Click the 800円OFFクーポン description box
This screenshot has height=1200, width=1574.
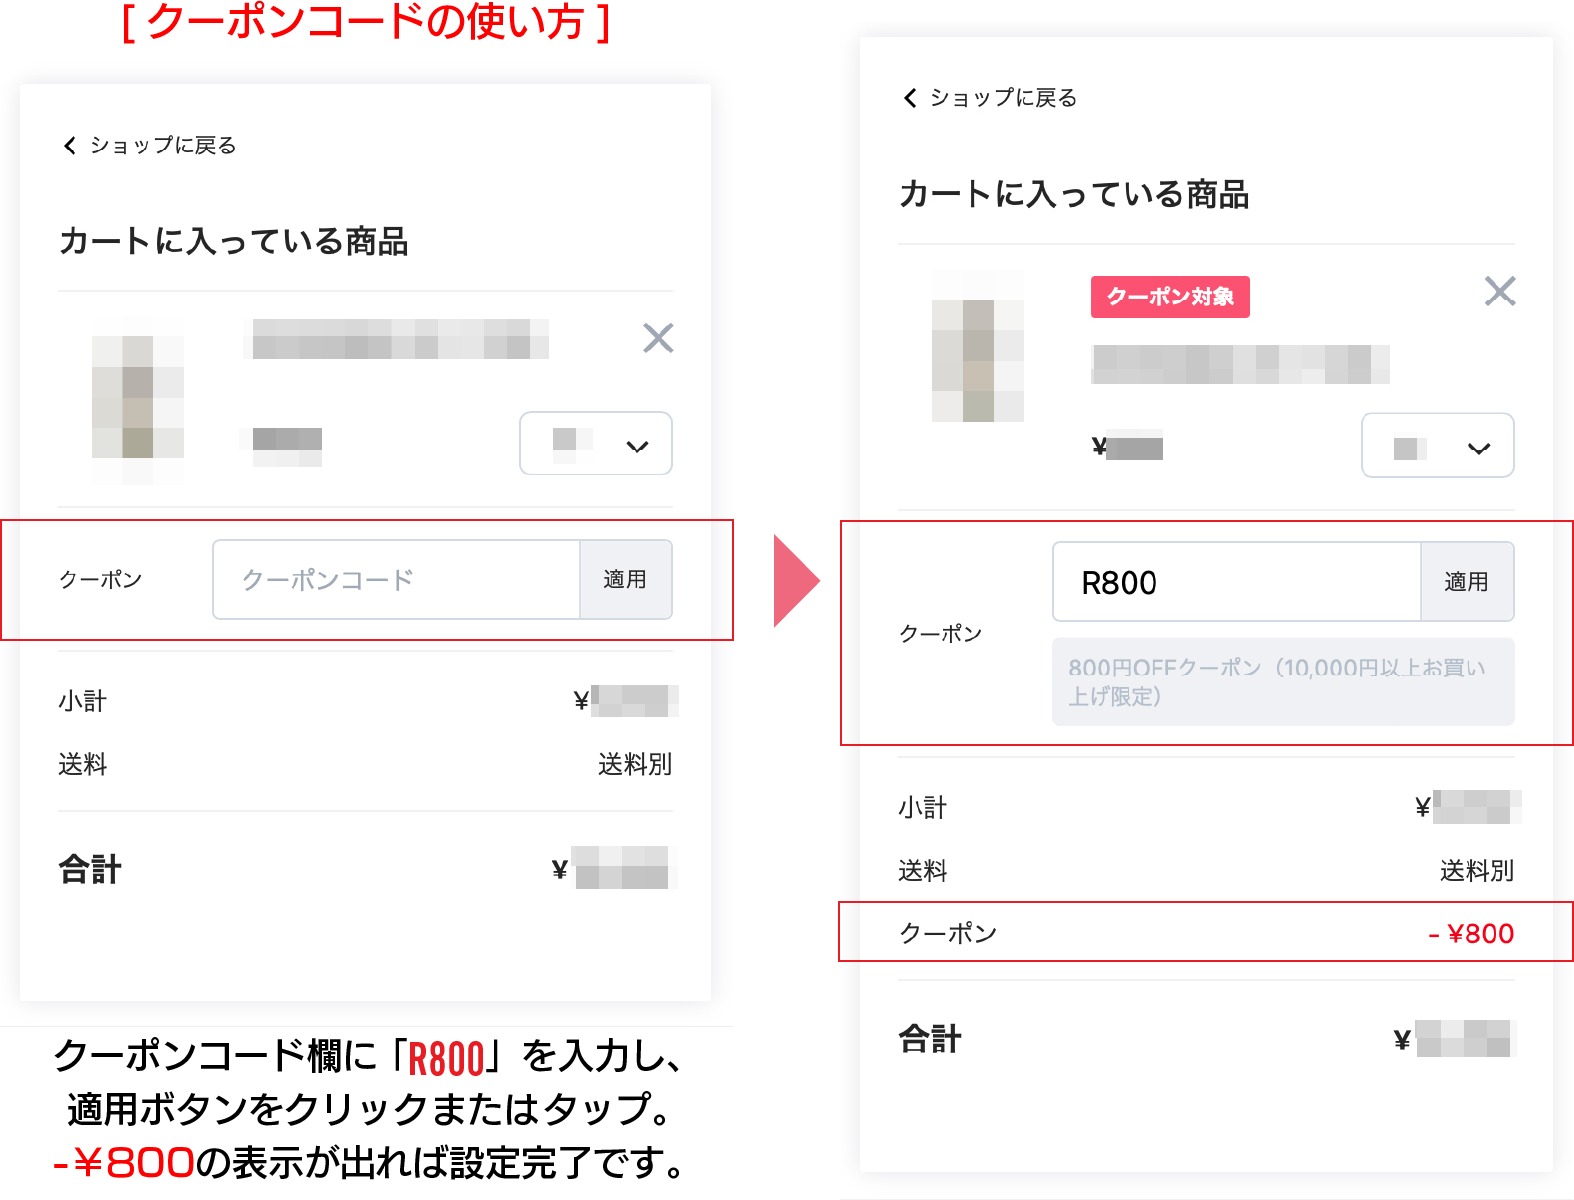tap(1283, 682)
